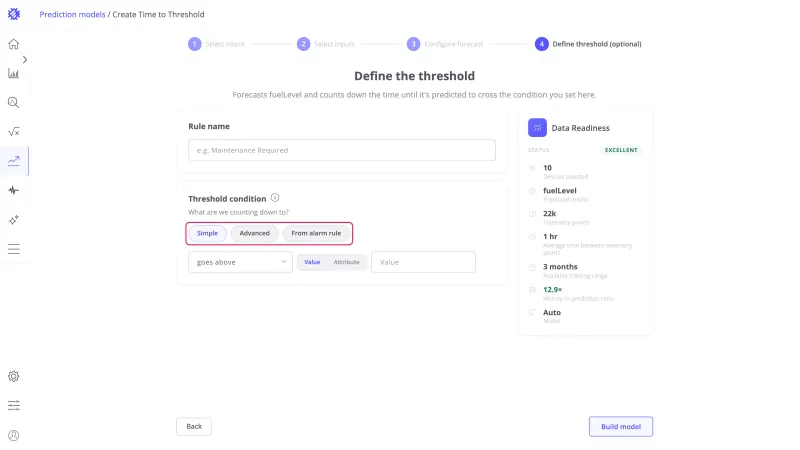
Task: Open the Home sidebar icon
Action: (x=14, y=44)
